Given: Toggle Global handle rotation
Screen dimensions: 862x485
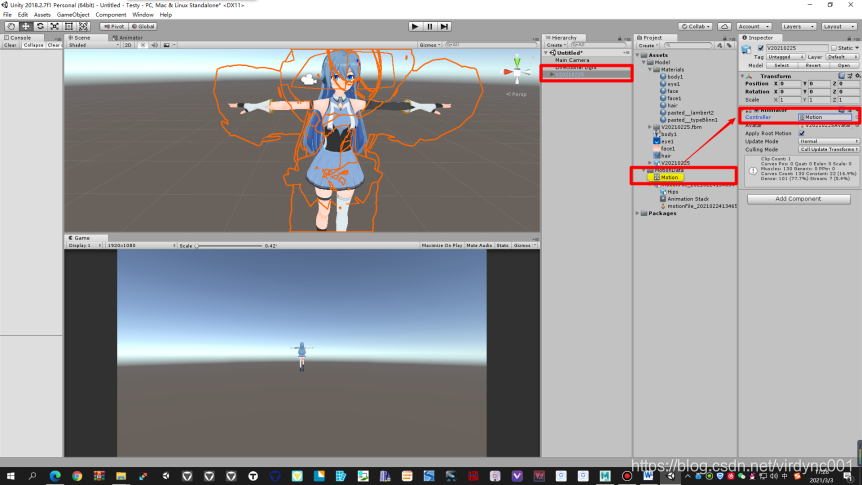Looking at the screenshot, I should [143, 26].
